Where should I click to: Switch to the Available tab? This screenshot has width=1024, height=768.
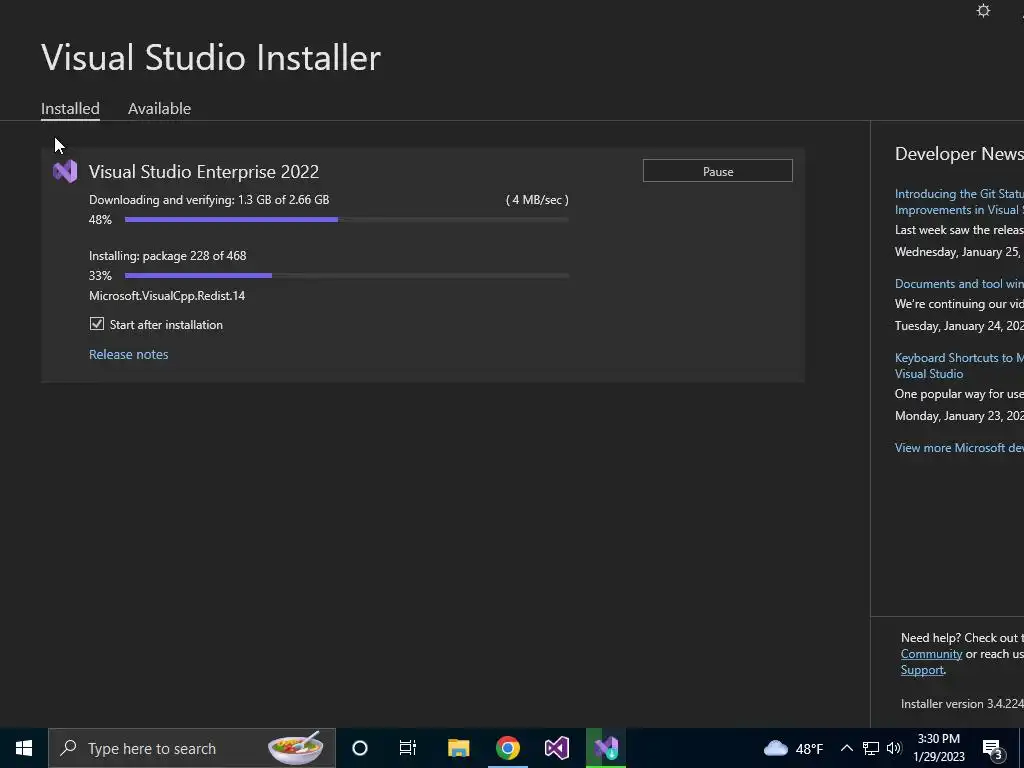[159, 108]
